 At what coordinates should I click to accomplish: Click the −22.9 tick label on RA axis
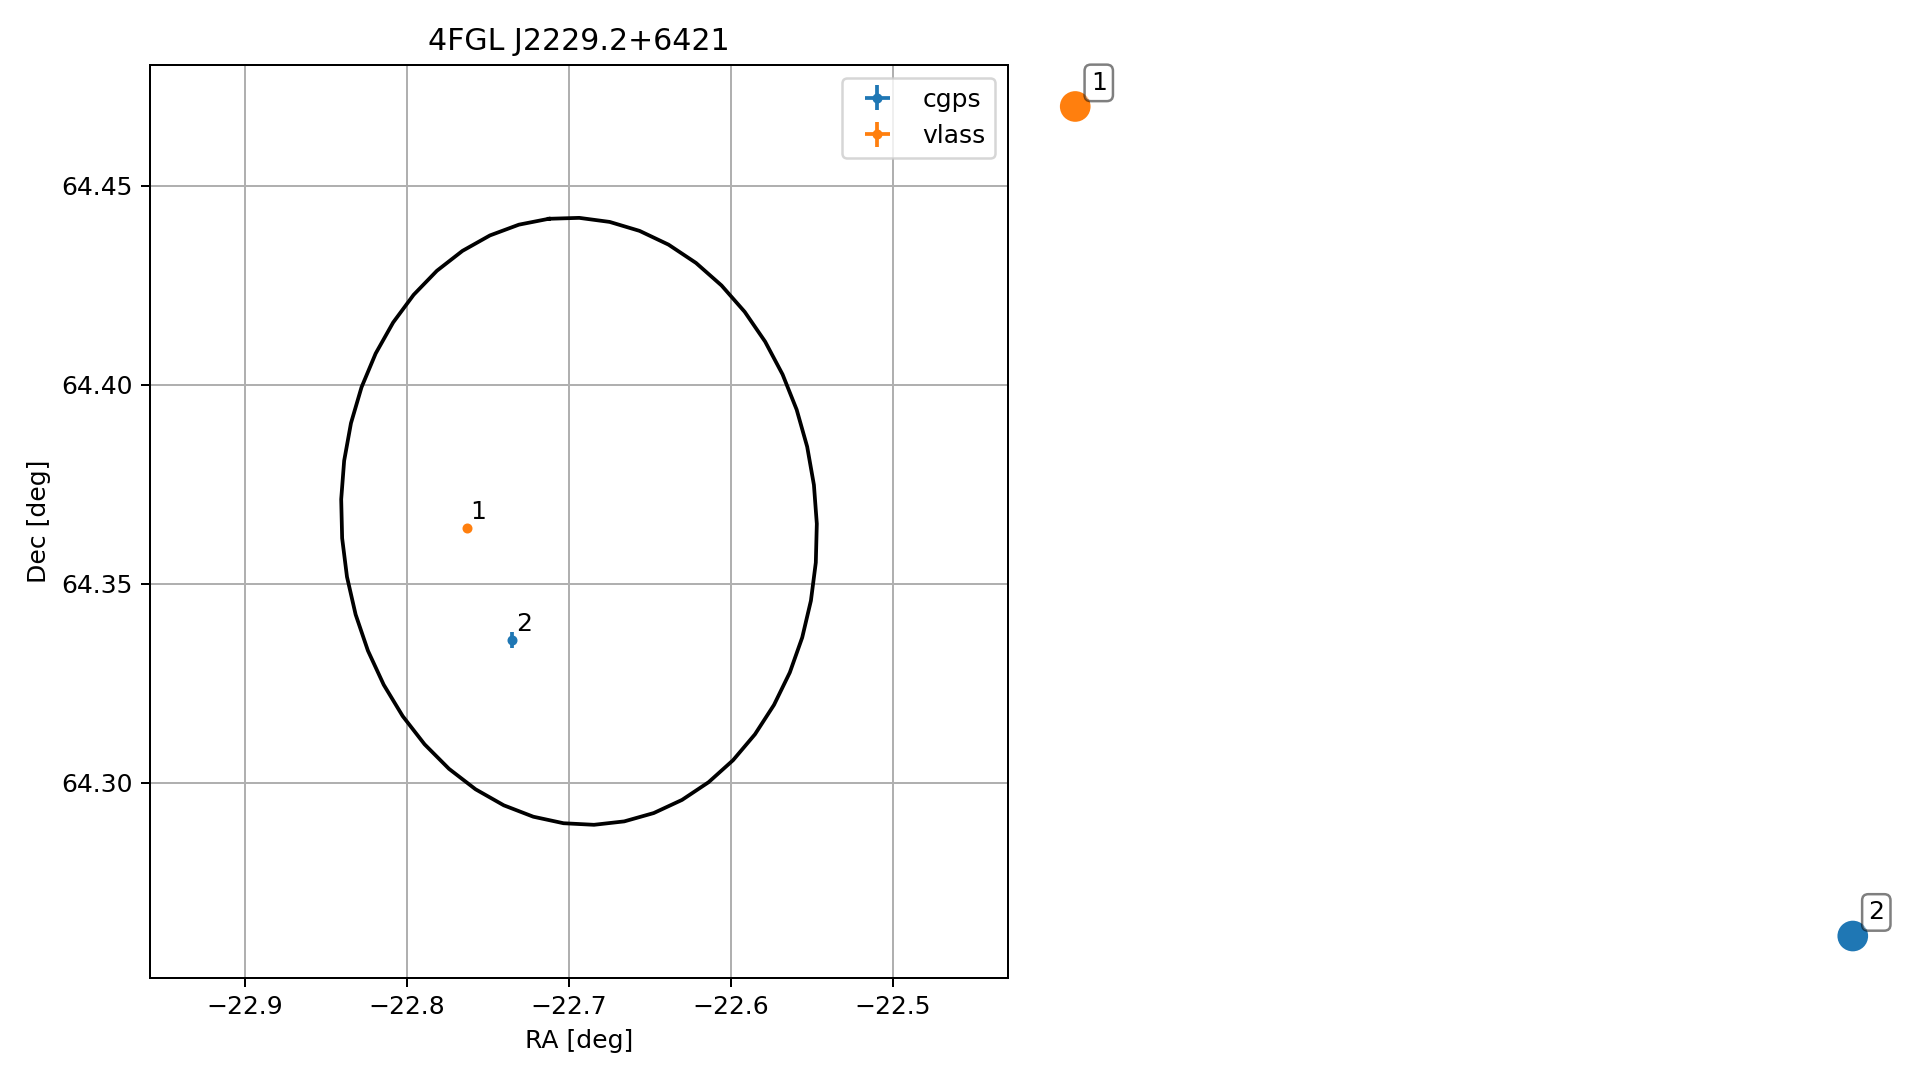(x=245, y=1006)
